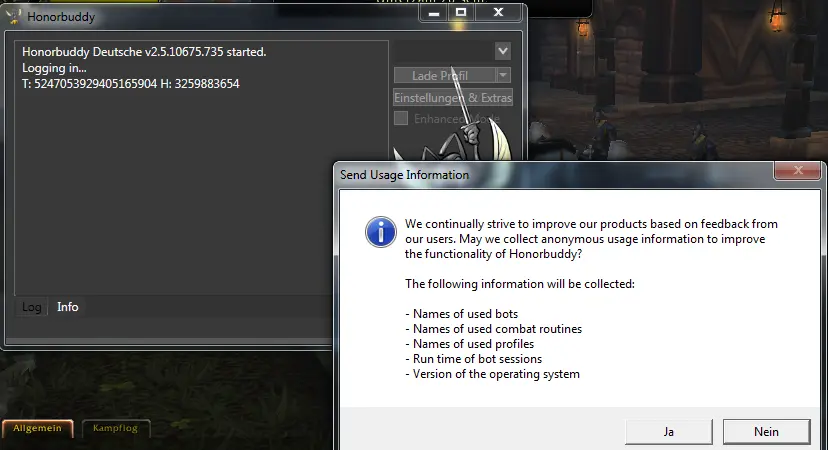Select the Kampflog chat tab
This screenshot has height=450, width=828.
pos(116,428)
